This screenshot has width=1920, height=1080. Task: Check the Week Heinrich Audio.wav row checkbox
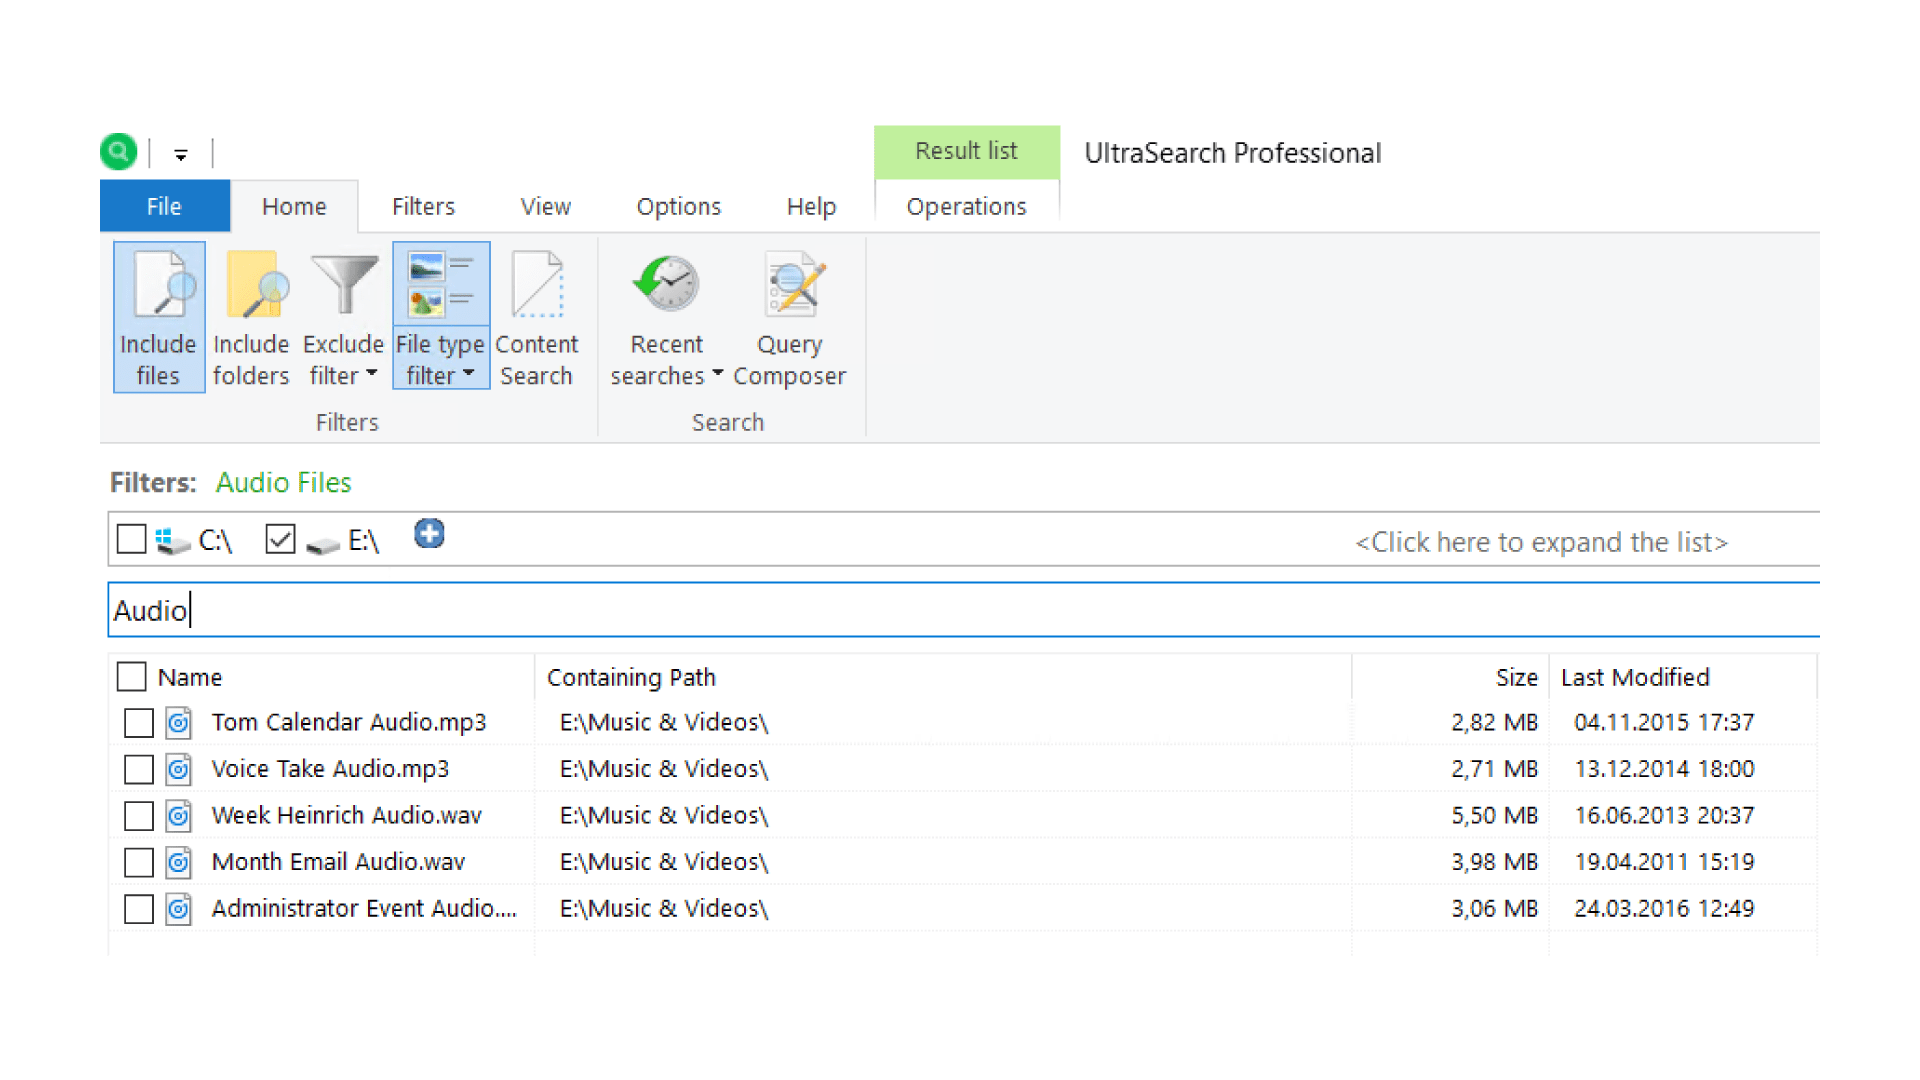pos(138,815)
